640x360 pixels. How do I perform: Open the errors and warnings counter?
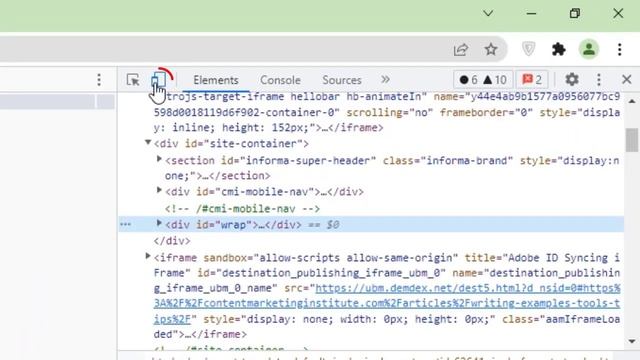(483, 80)
